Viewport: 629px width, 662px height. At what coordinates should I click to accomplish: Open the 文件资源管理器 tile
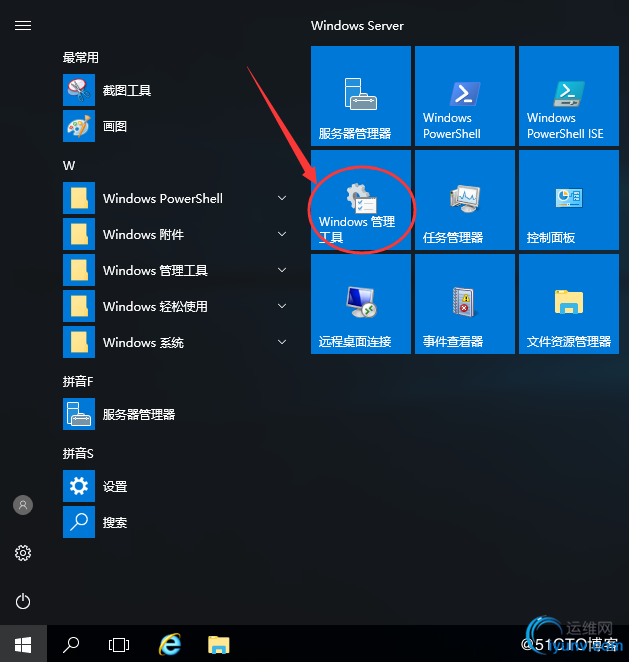click(x=569, y=304)
